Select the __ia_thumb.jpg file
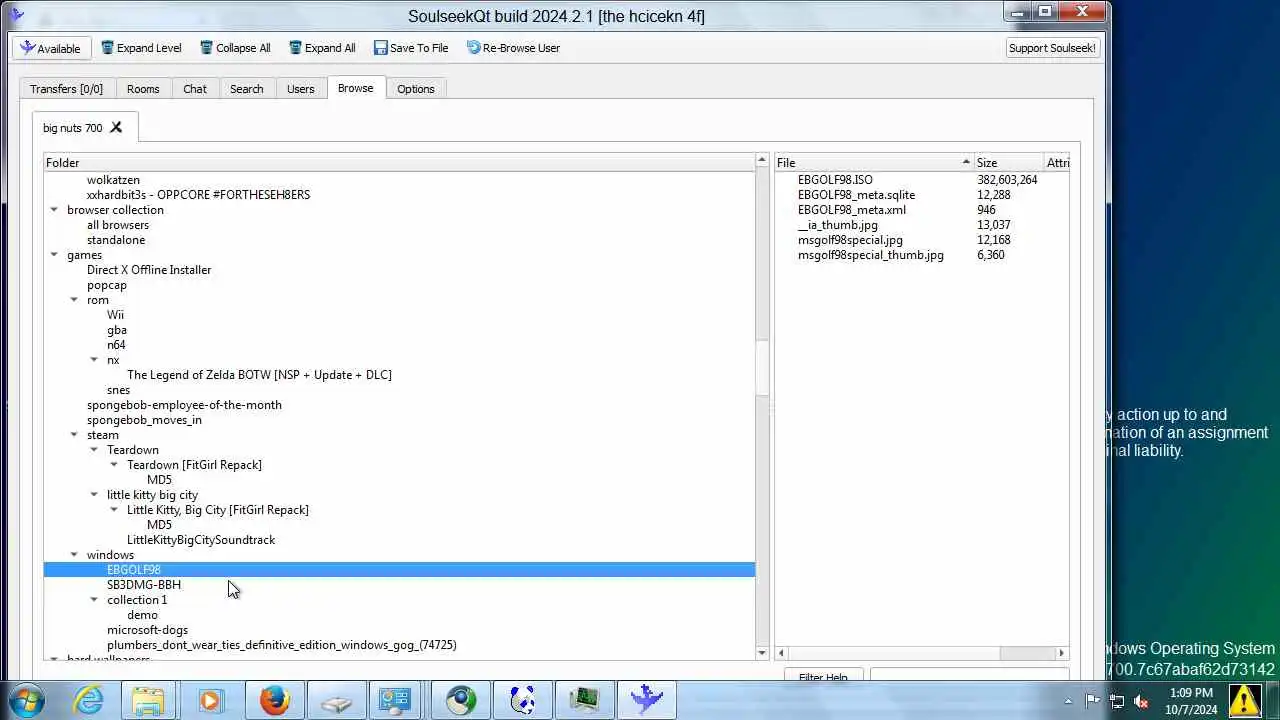 tap(838, 225)
